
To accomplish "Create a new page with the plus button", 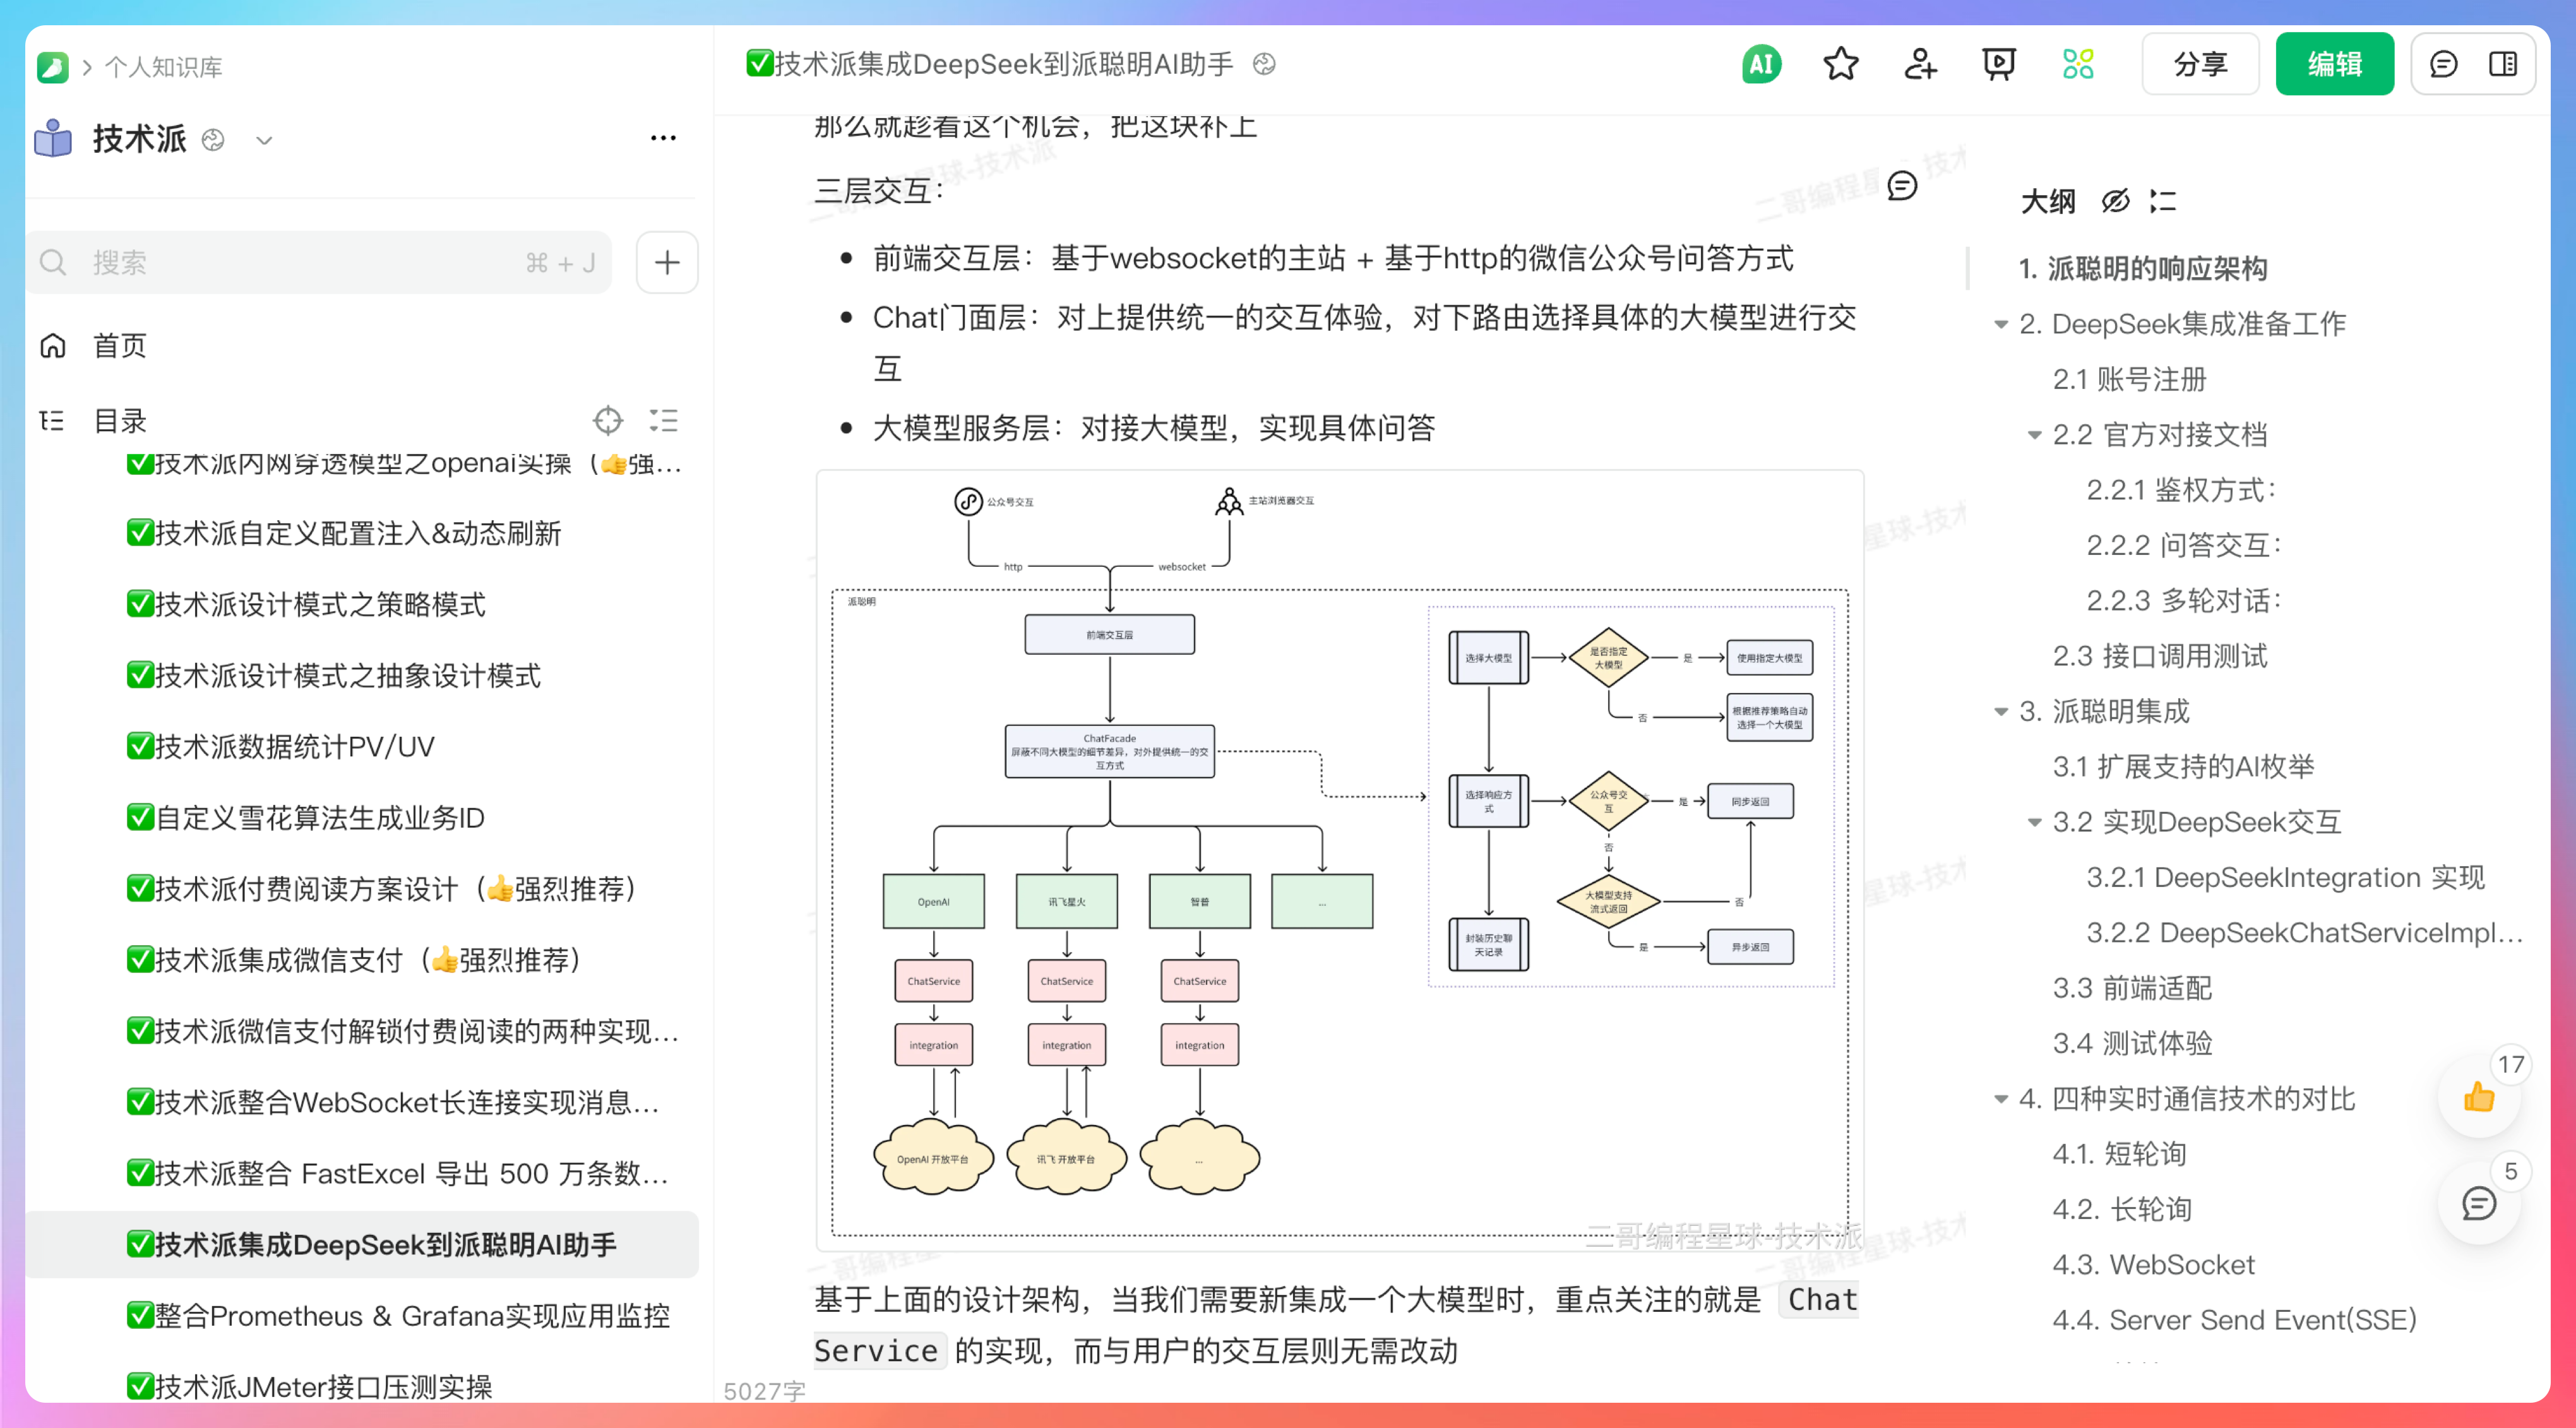I will (666, 262).
